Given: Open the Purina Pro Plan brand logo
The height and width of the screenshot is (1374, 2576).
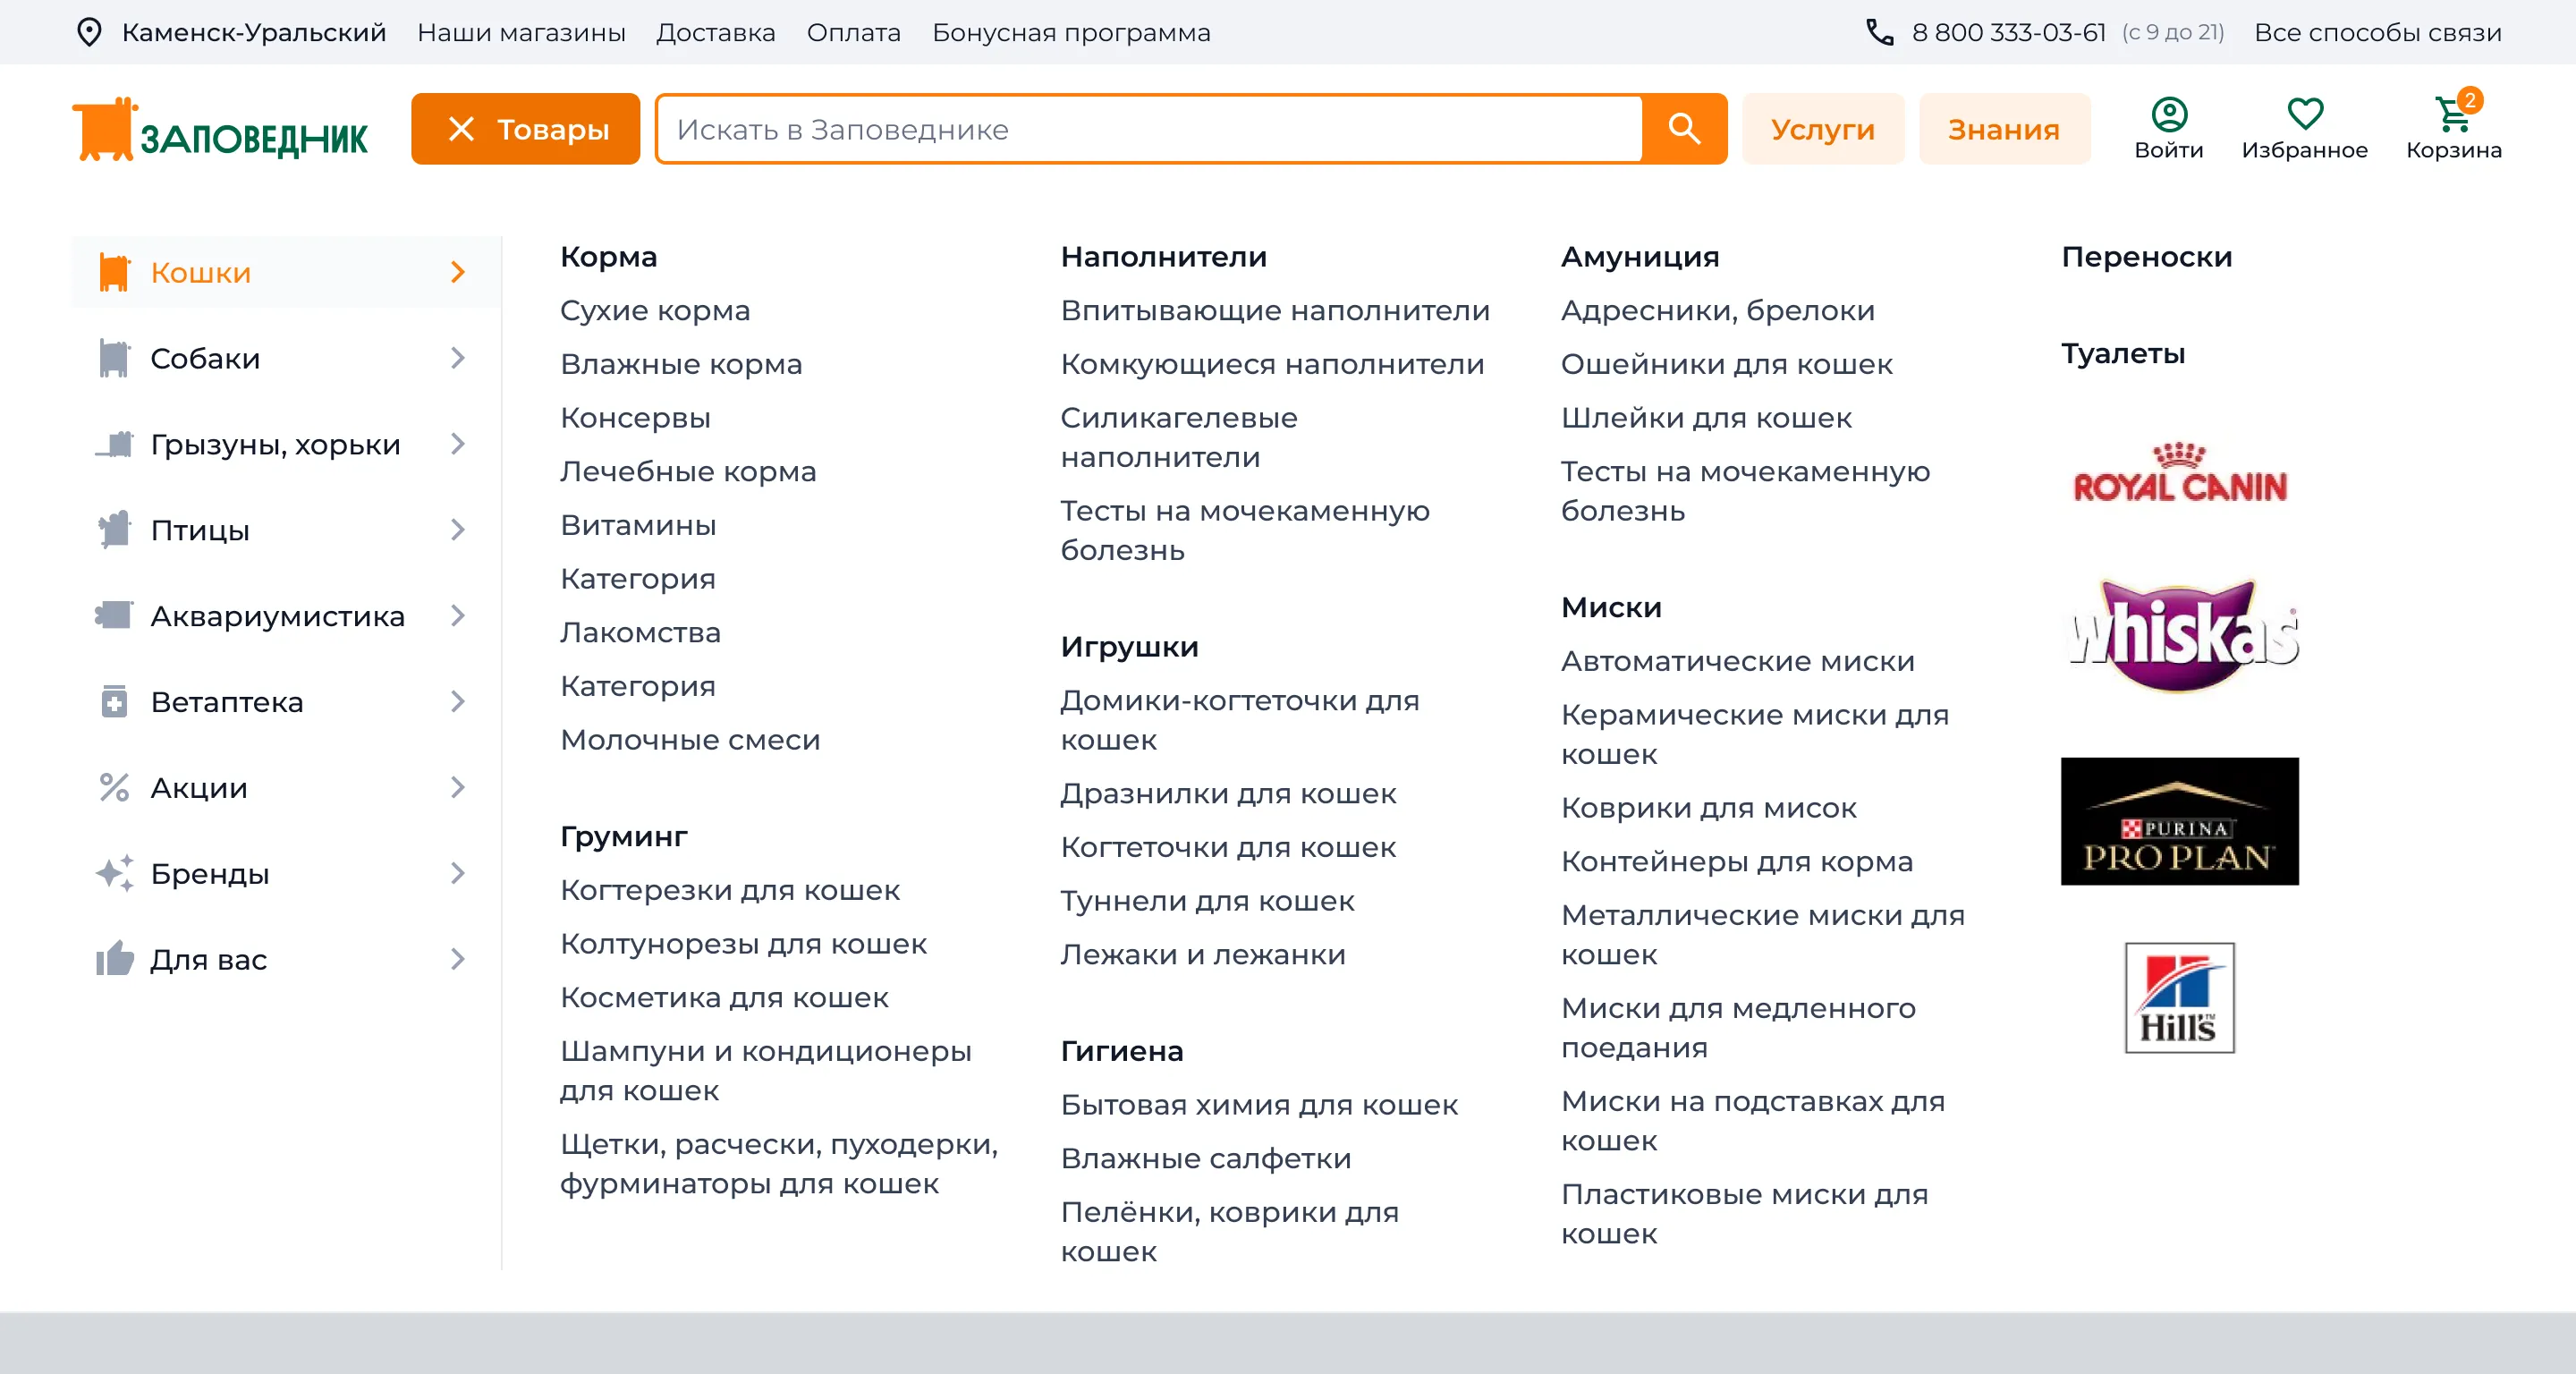Looking at the screenshot, I should [2179, 821].
